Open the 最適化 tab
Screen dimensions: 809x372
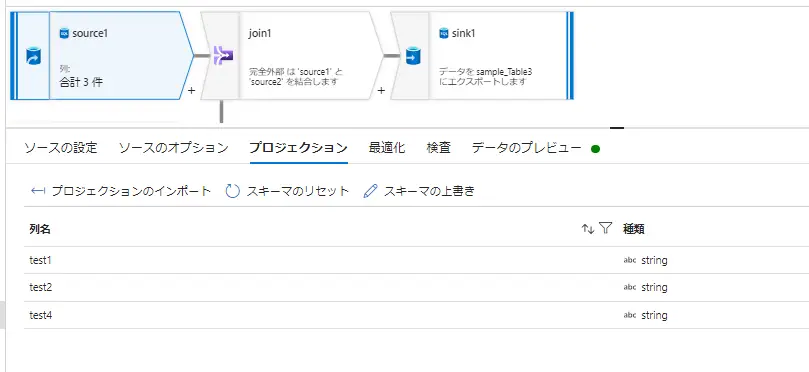pyautogui.click(x=387, y=148)
